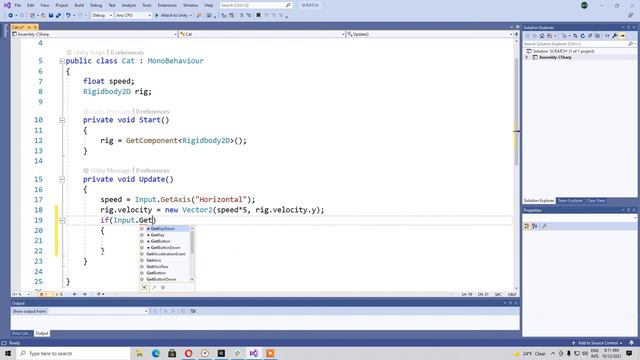Select GetKeyDown in the IntelliSense list
Screen dimensions: 640x360
164,229
